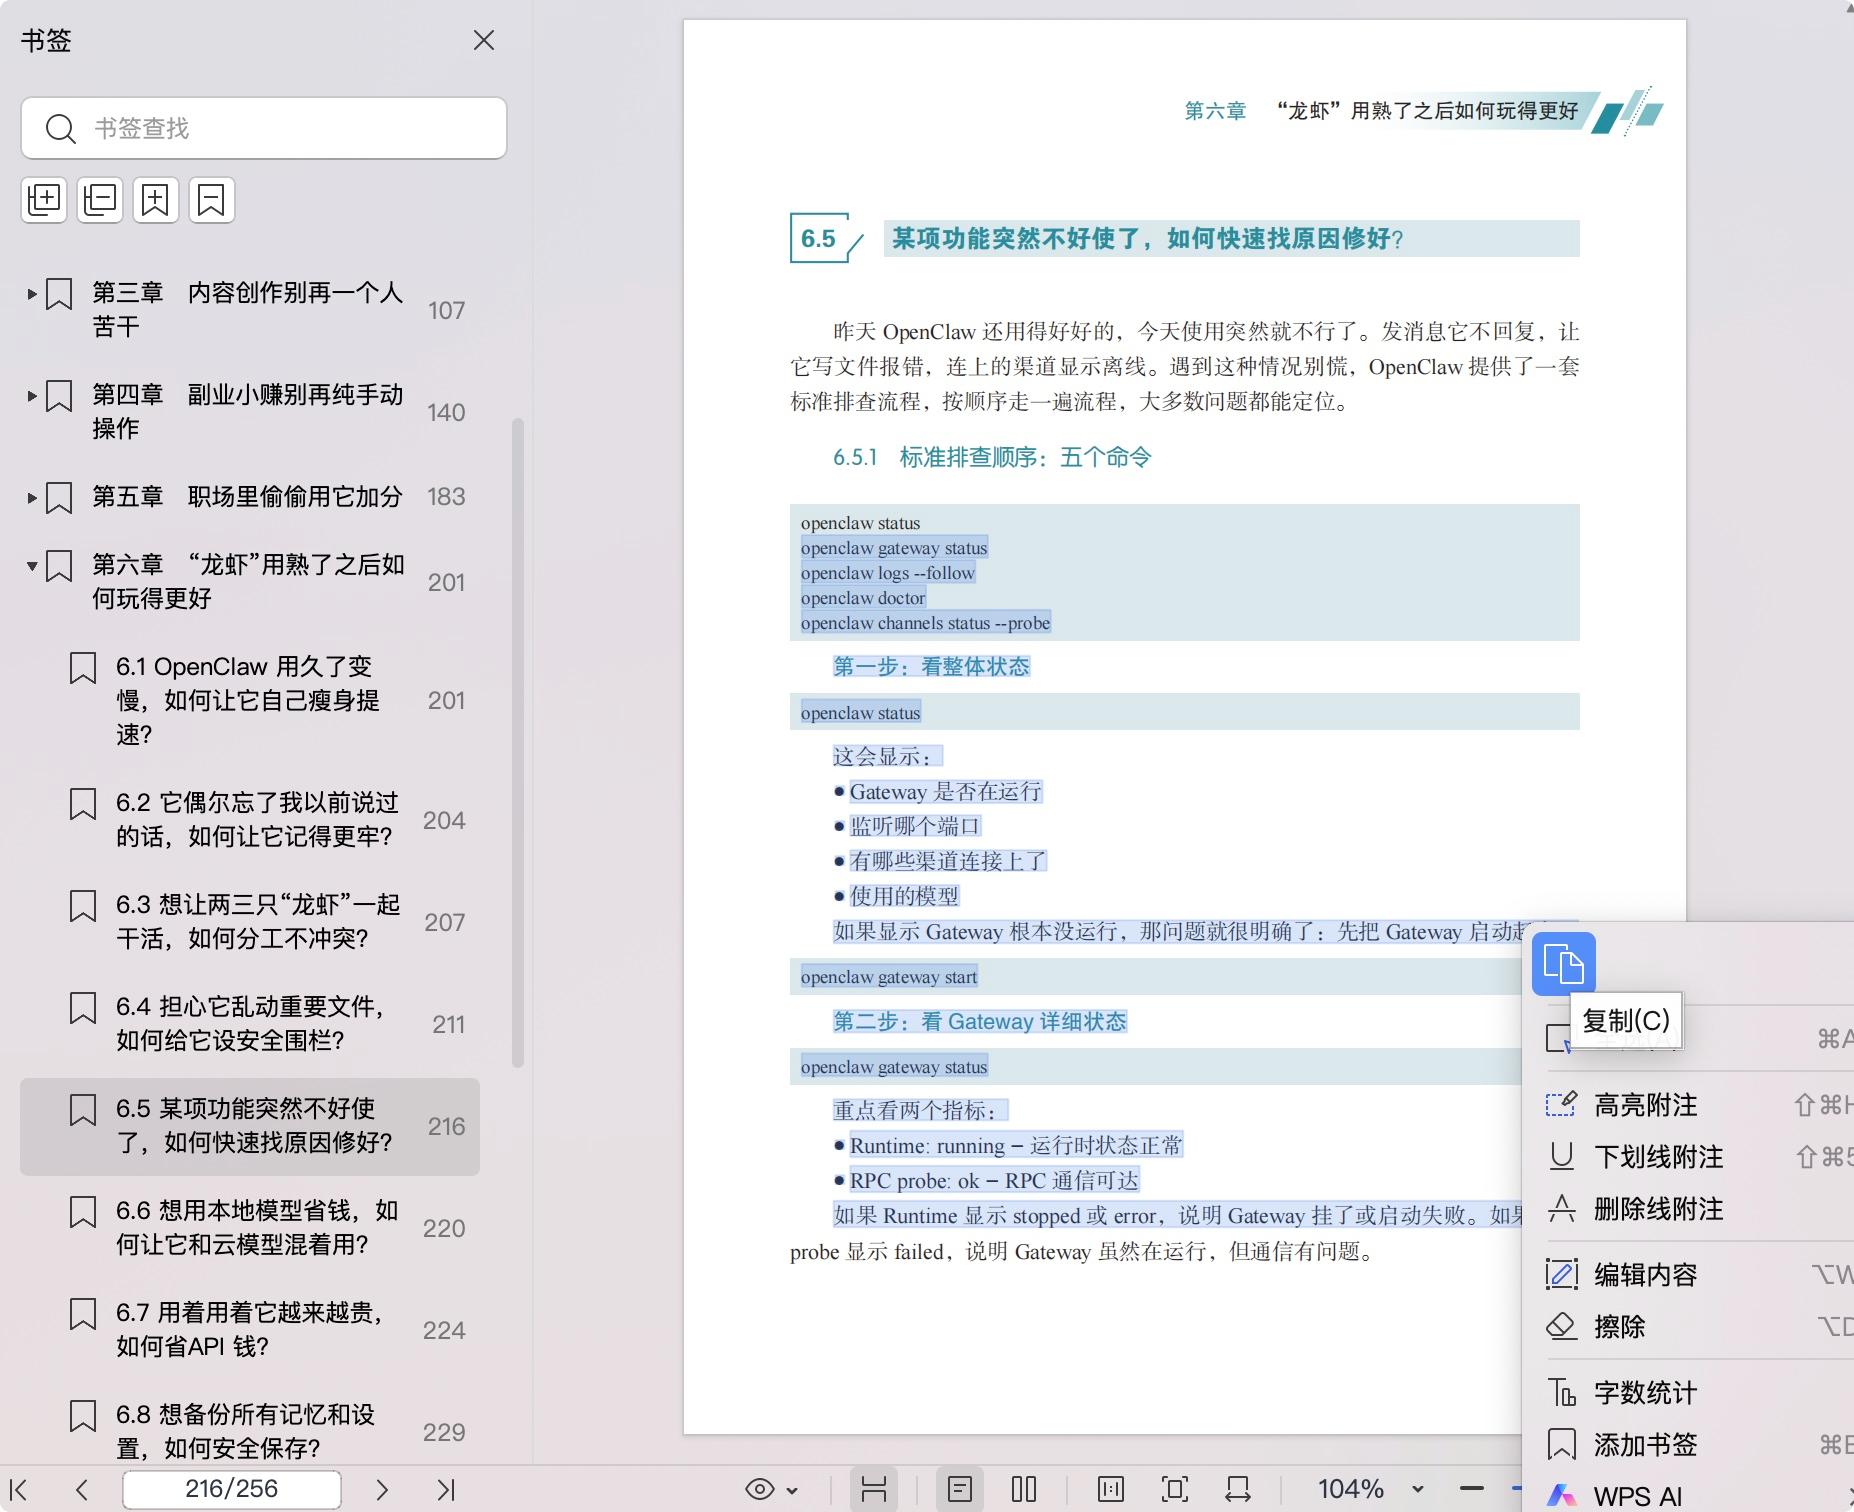
Task: Click the code line openclaw doctor
Action: pyautogui.click(x=863, y=598)
